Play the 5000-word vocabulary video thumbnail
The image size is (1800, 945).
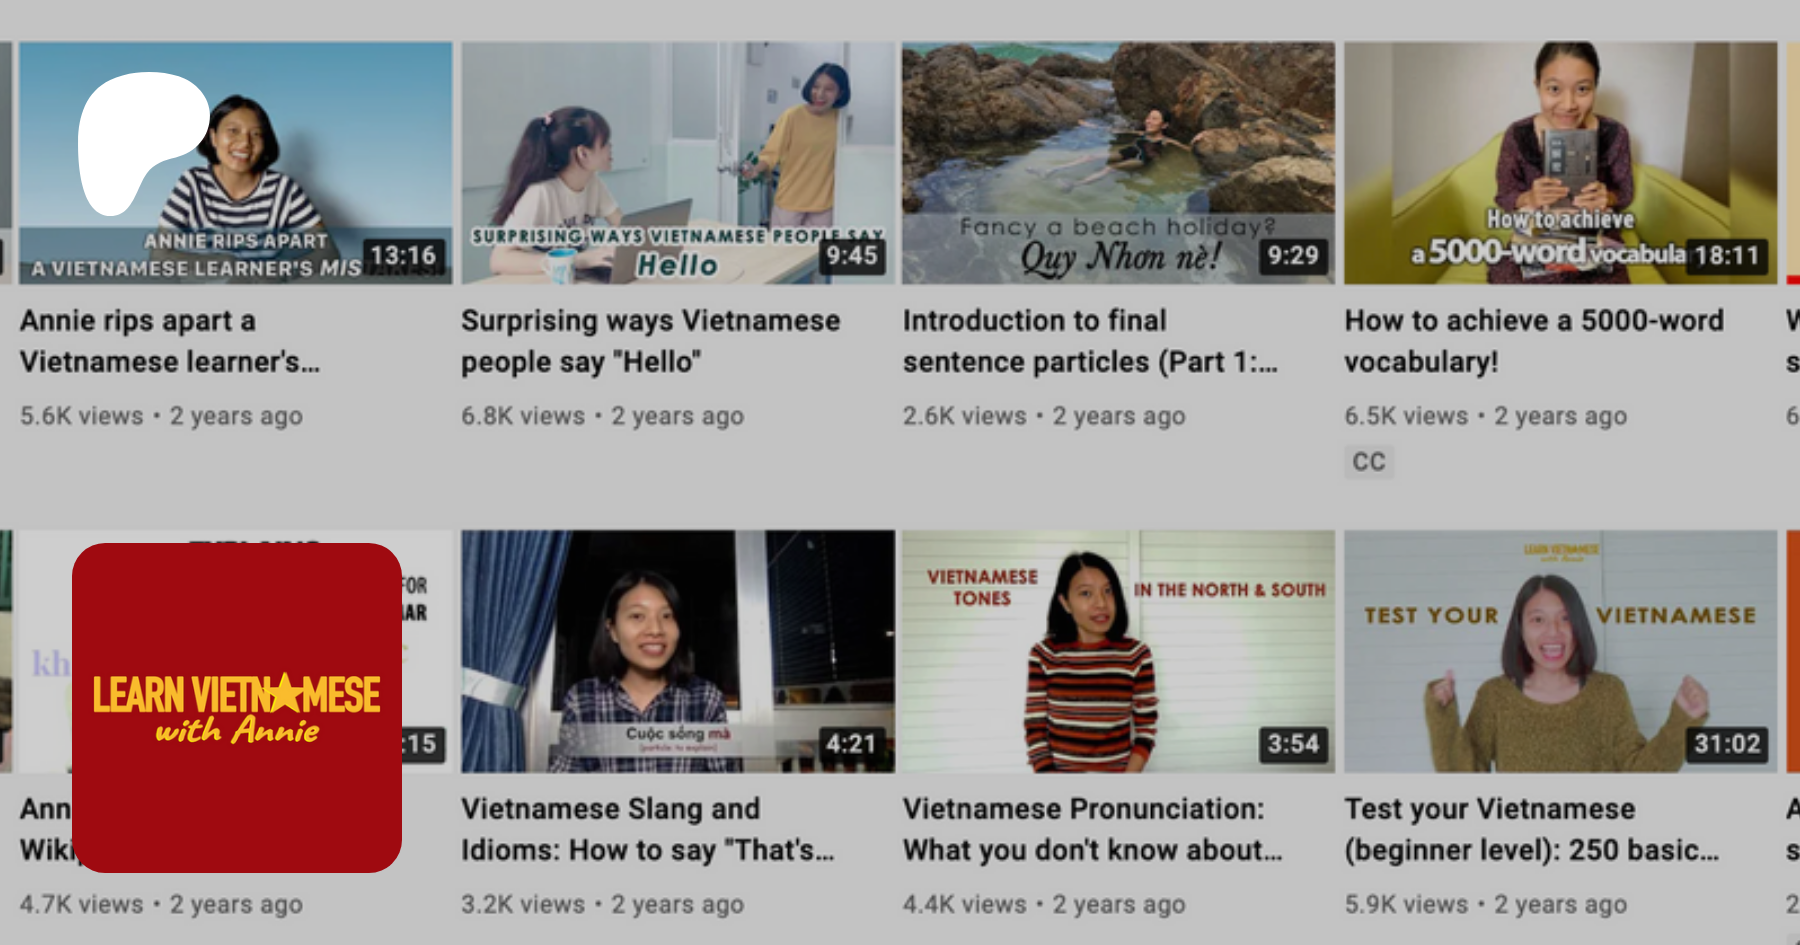[1560, 163]
